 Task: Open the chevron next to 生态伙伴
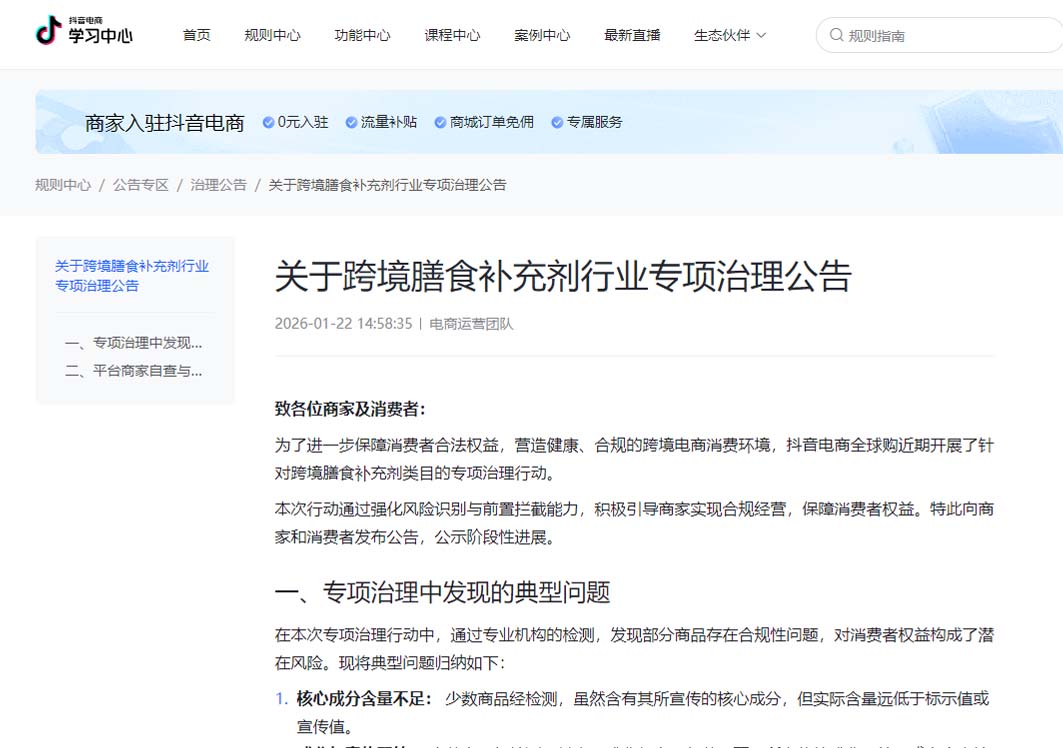(x=760, y=33)
